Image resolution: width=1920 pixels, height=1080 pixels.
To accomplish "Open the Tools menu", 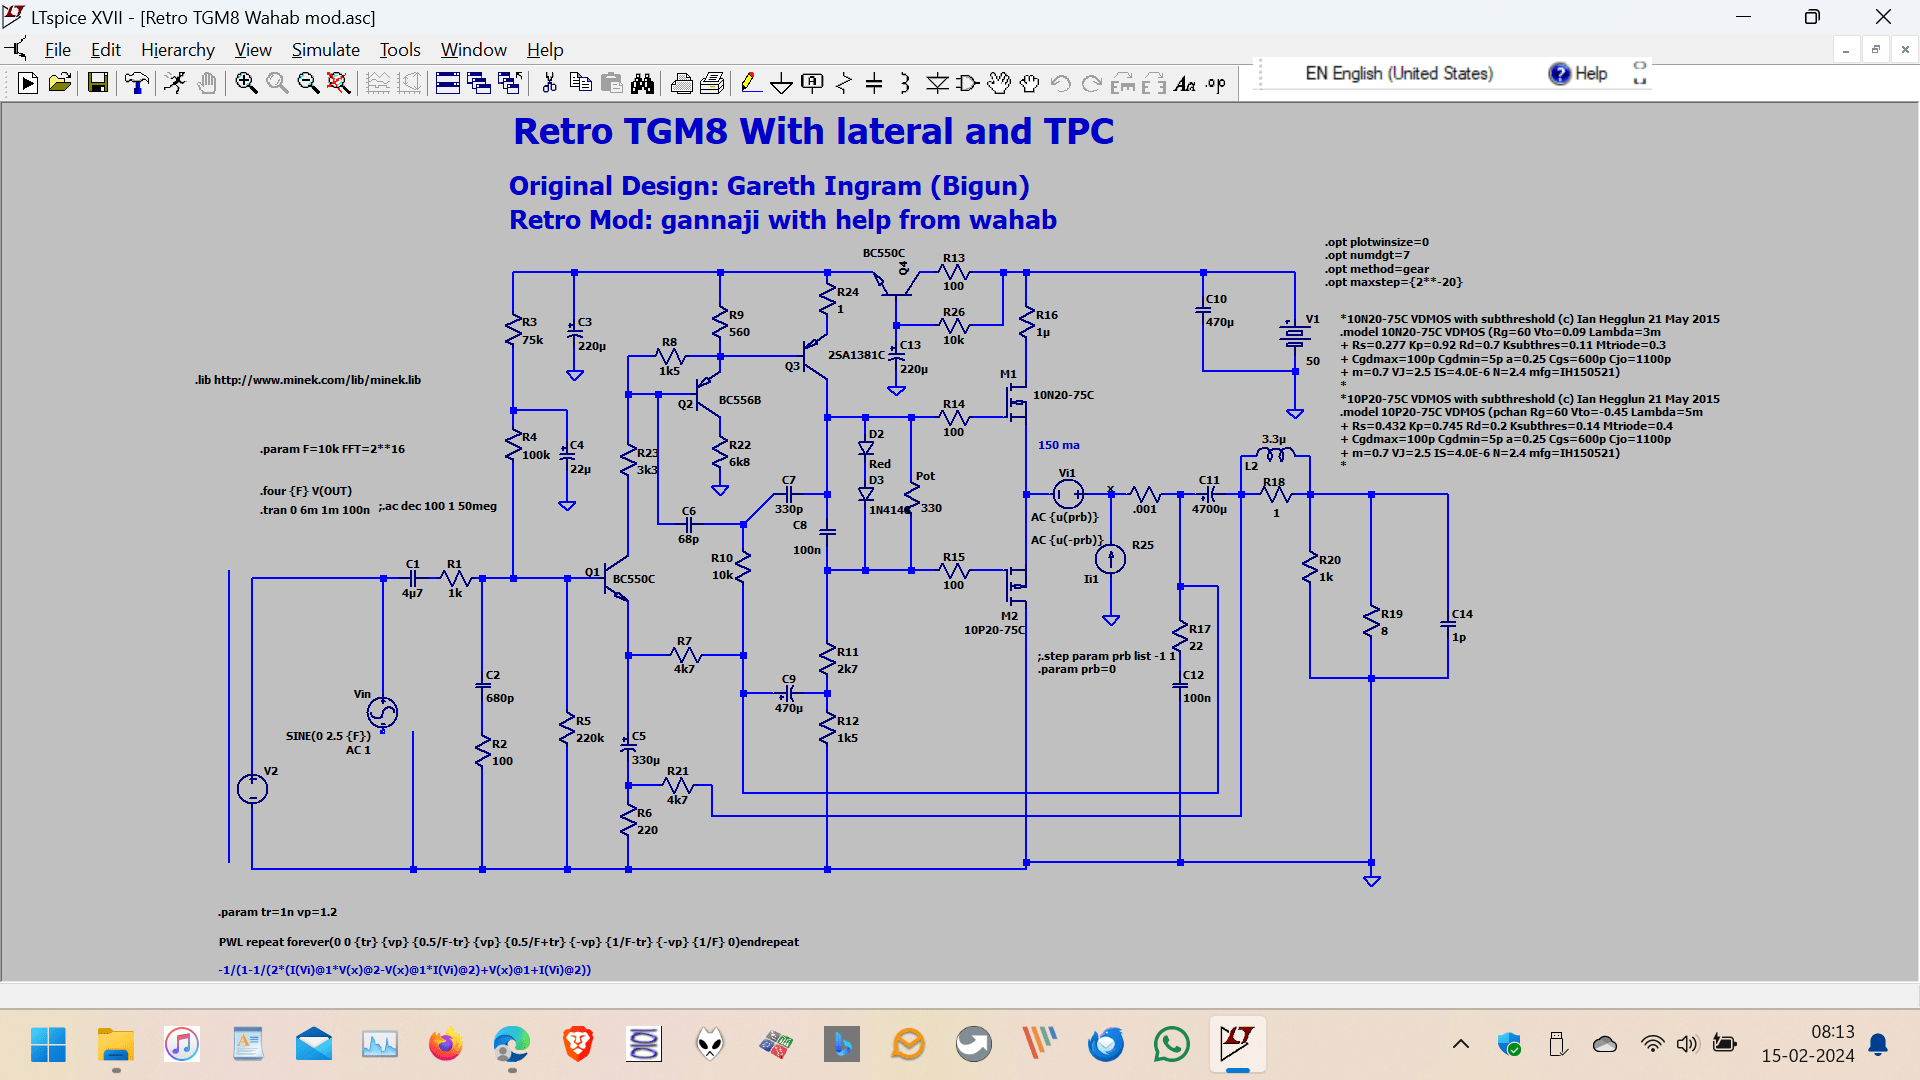I will (x=400, y=50).
